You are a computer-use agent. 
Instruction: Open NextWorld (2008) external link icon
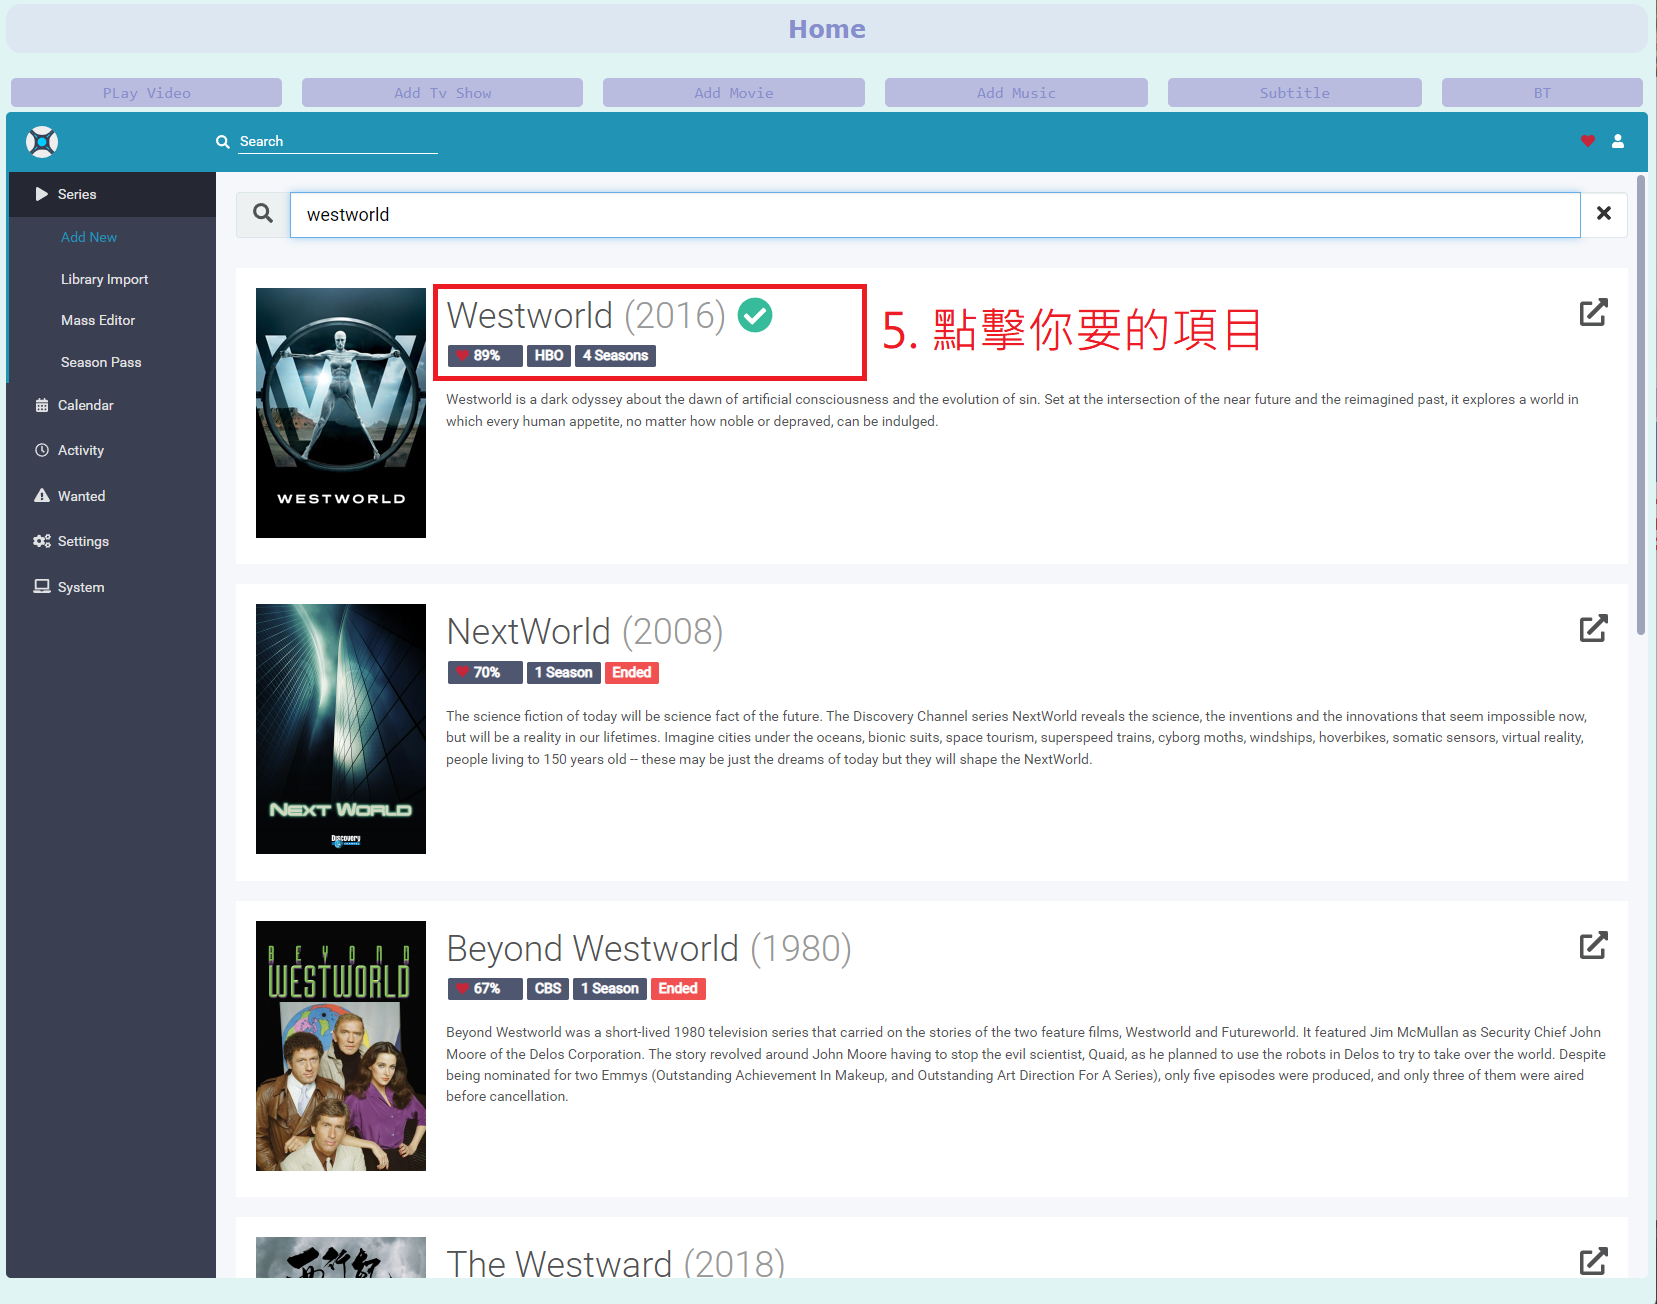coord(1593,629)
